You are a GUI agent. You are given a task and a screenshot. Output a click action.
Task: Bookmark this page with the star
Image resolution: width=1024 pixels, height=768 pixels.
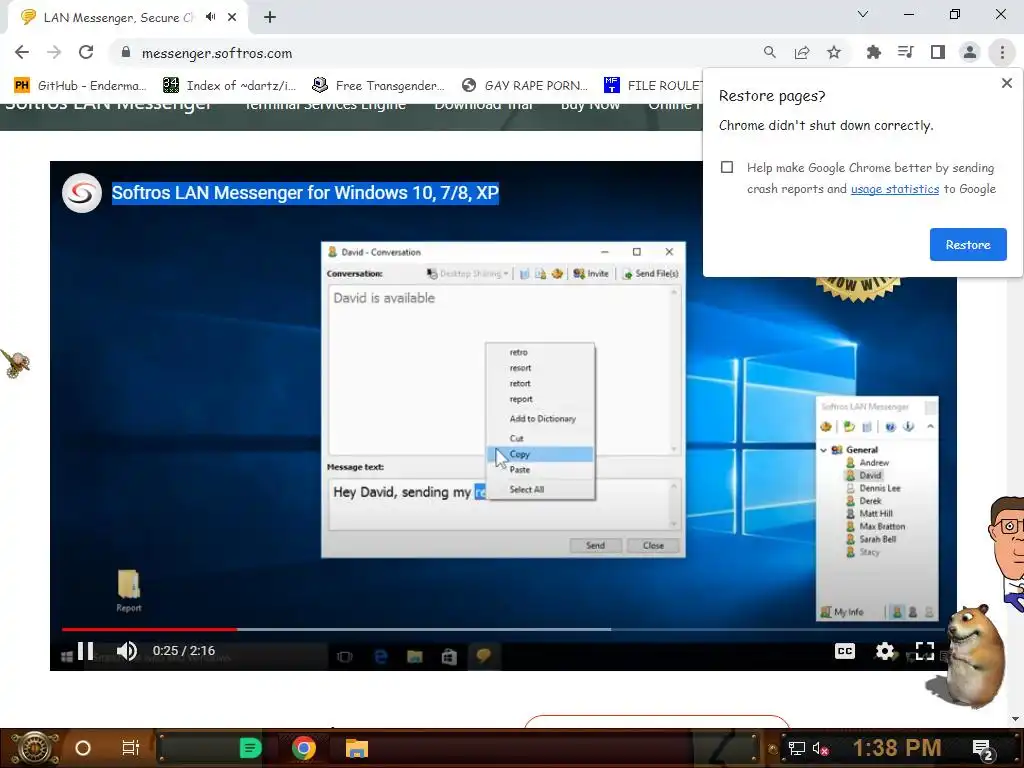834,52
